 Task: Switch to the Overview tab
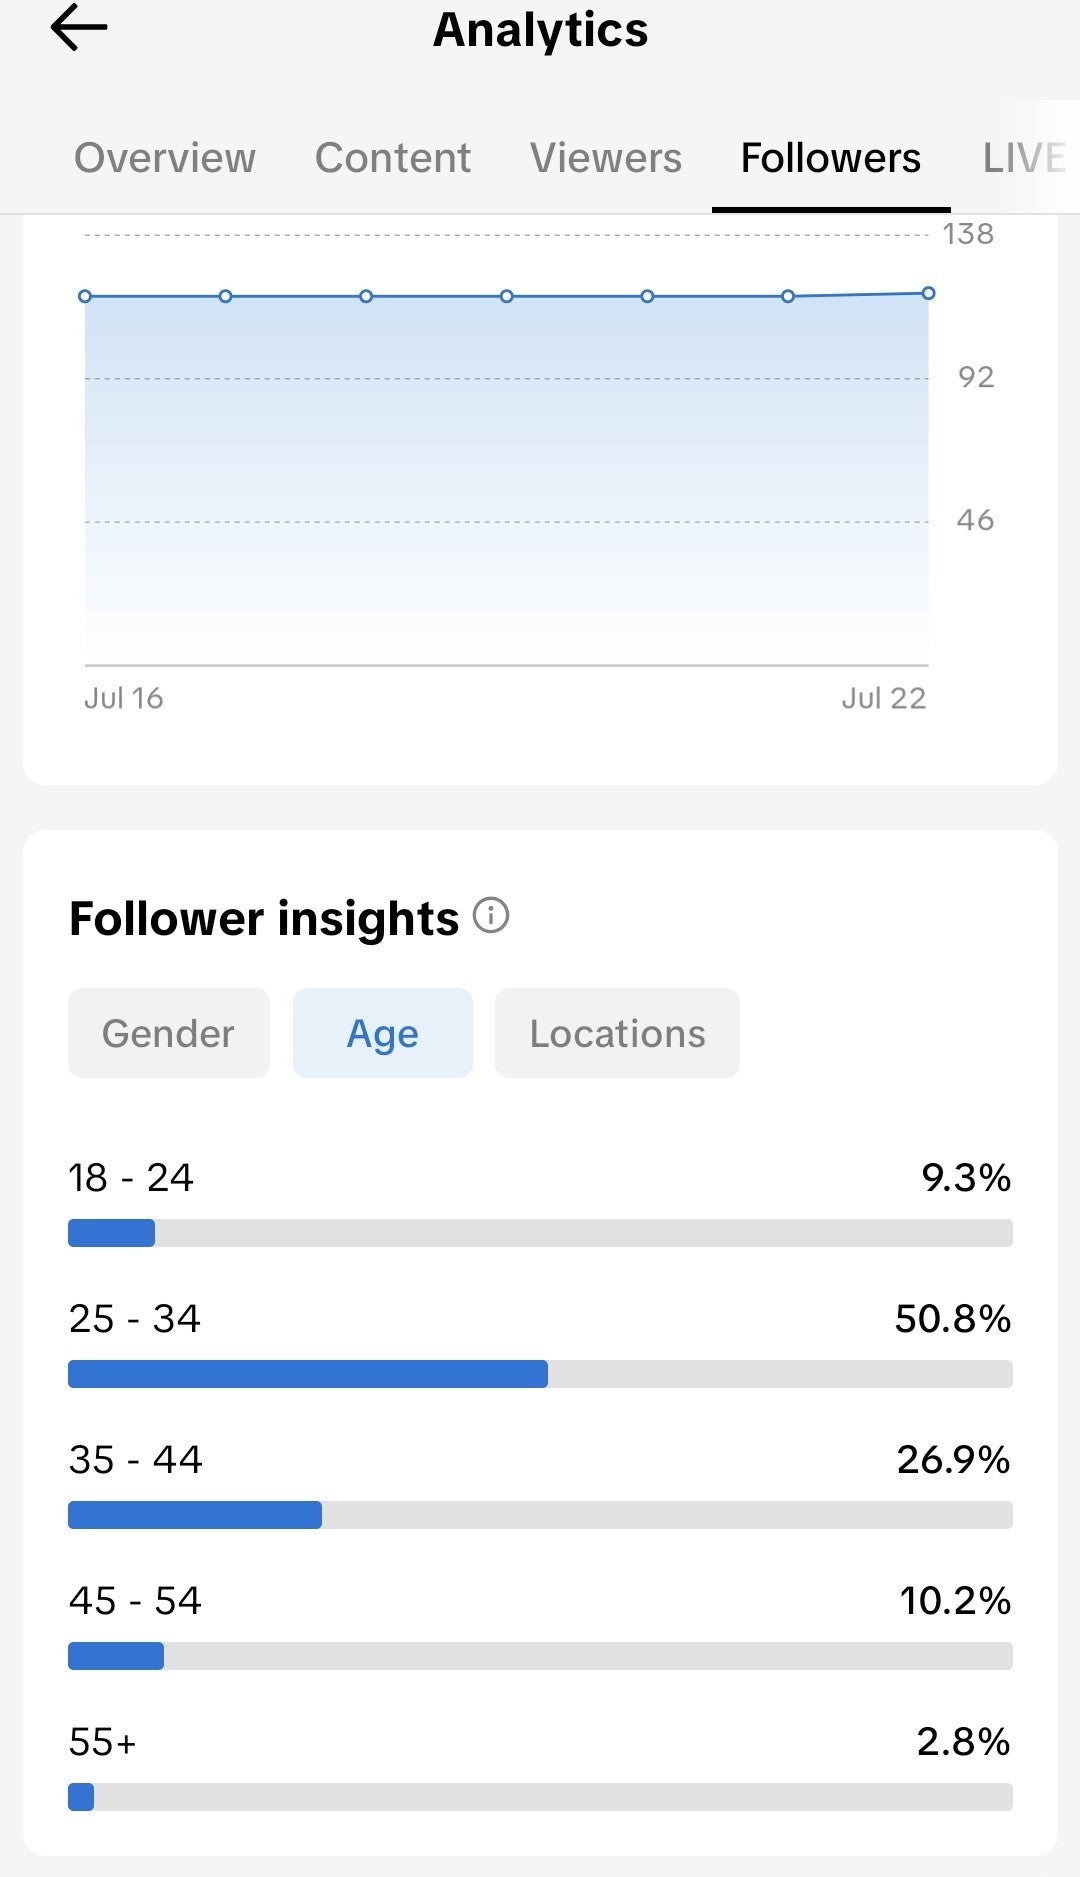(x=165, y=158)
